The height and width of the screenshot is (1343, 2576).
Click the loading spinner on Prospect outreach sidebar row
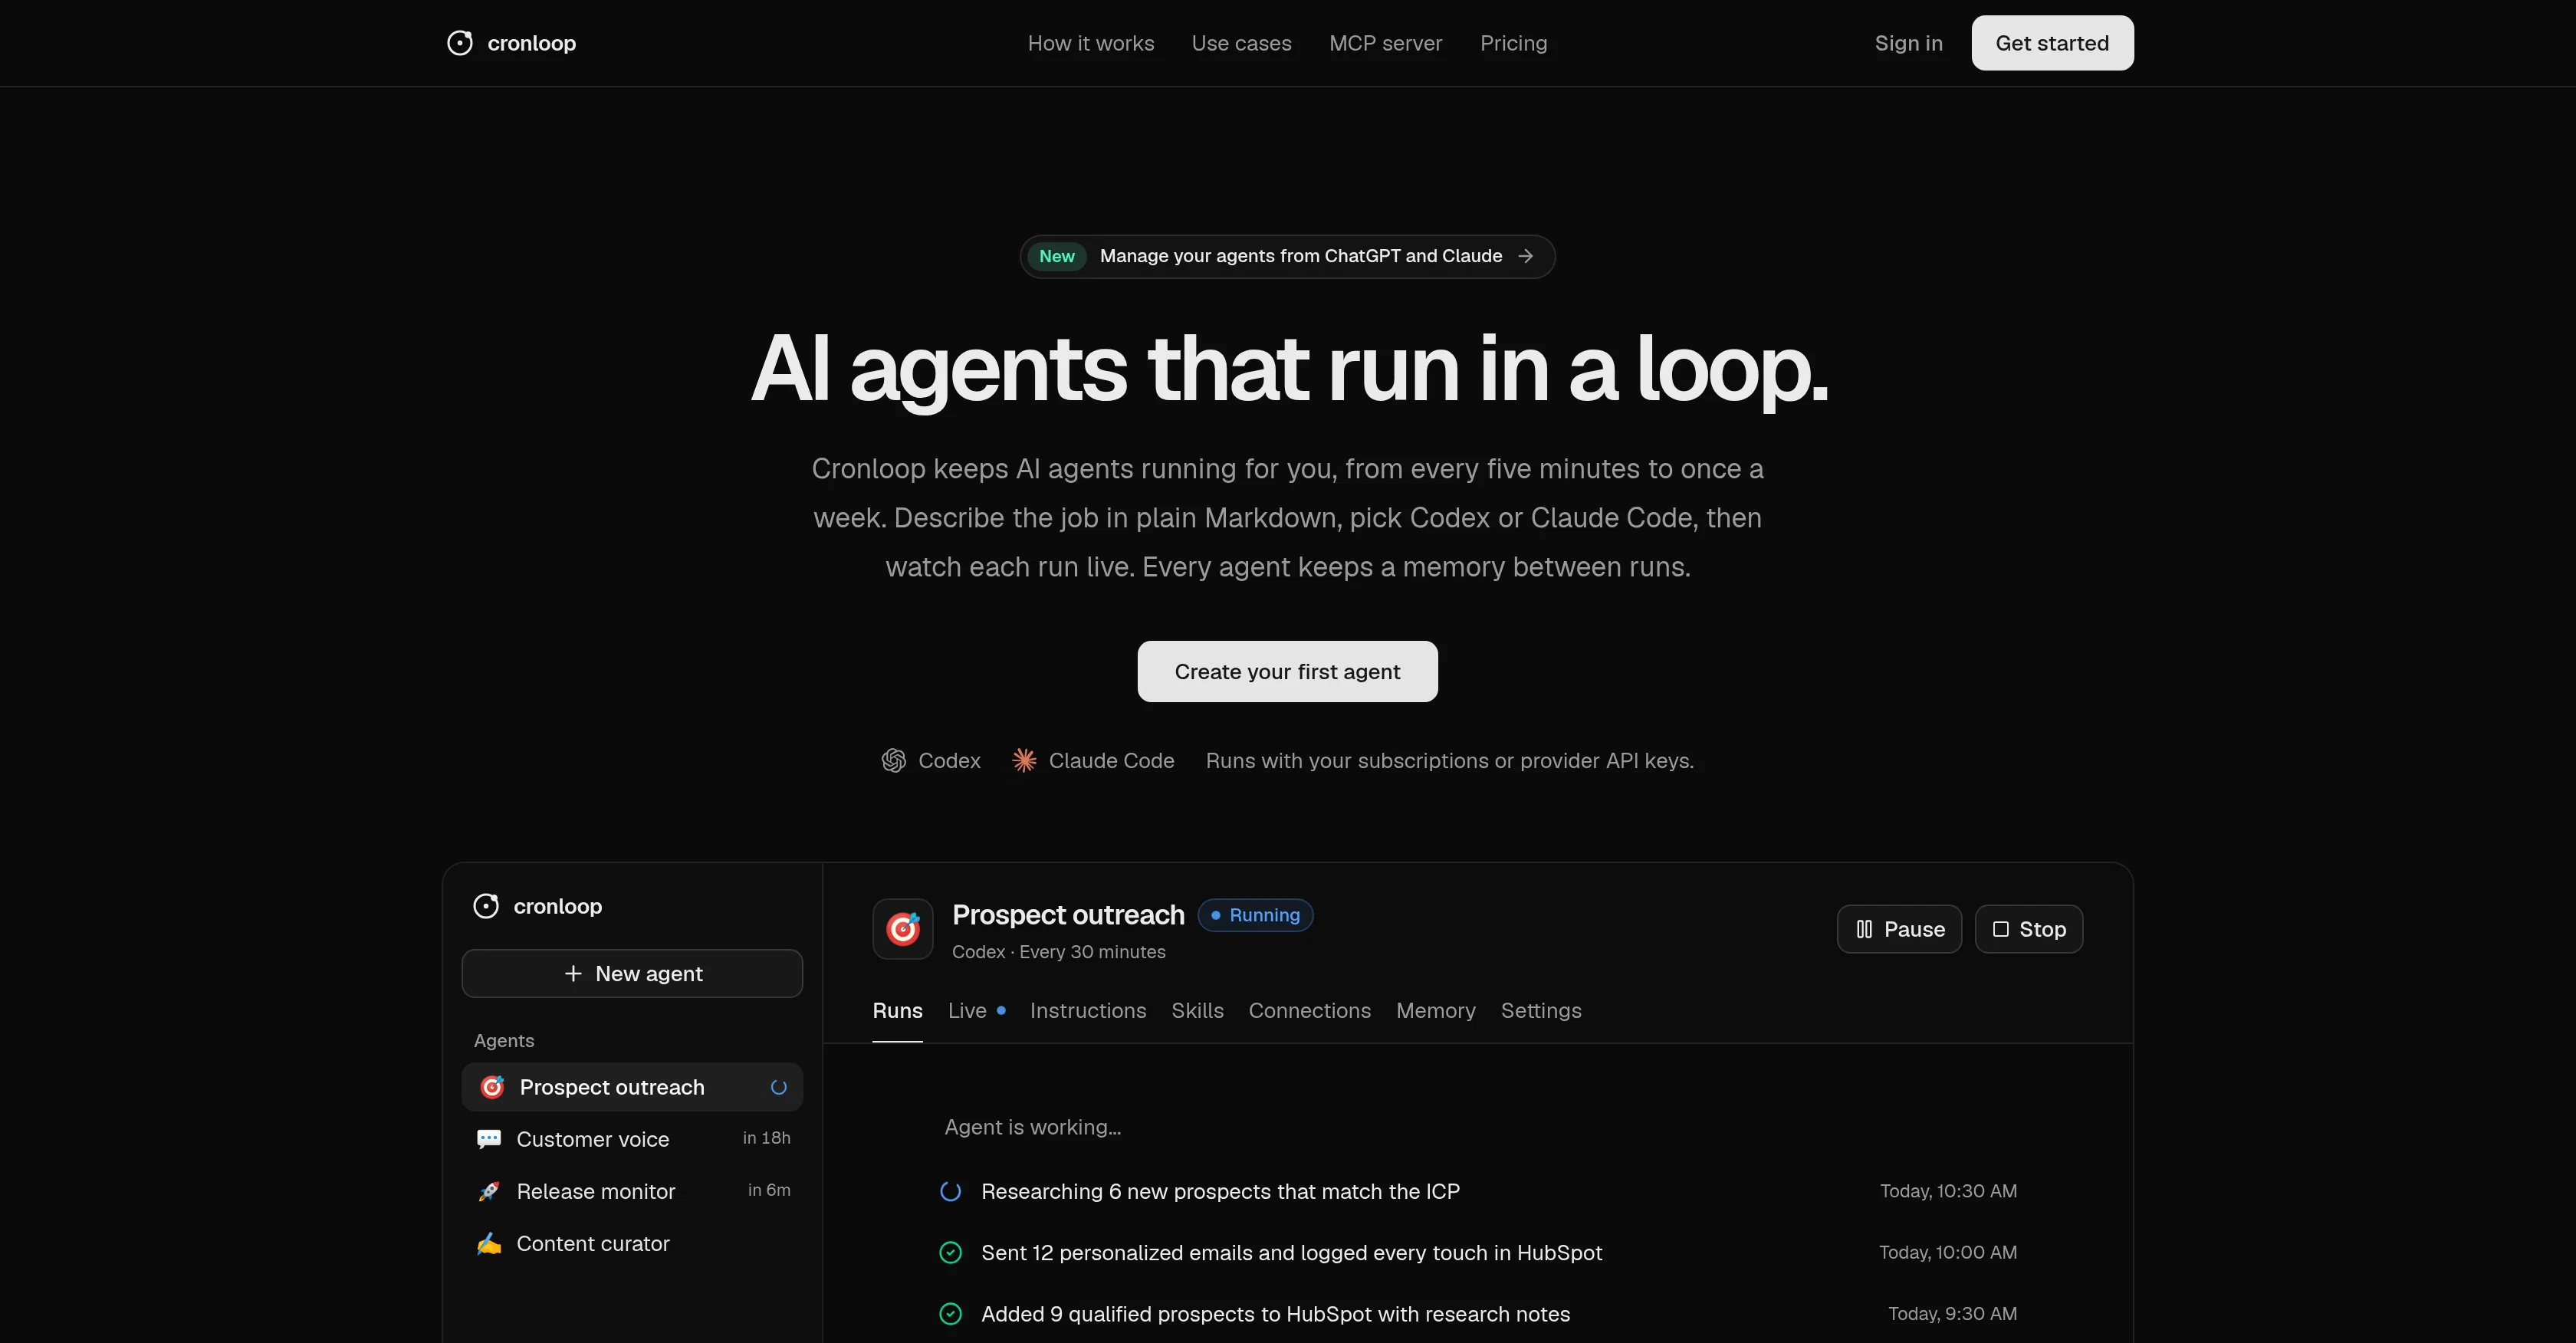tap(779, 1087)
